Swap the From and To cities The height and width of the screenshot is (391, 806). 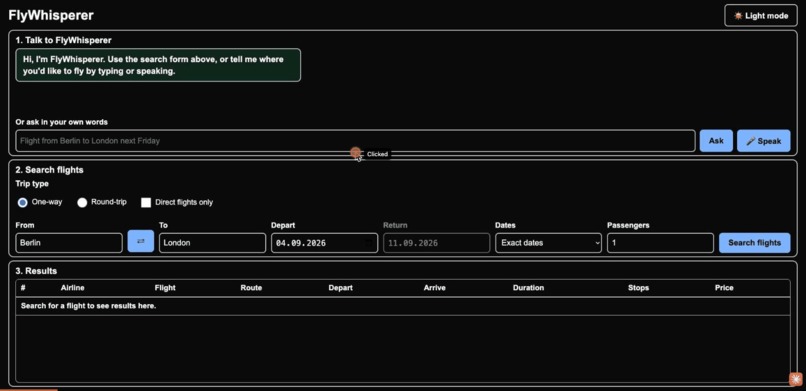point(140,241)
